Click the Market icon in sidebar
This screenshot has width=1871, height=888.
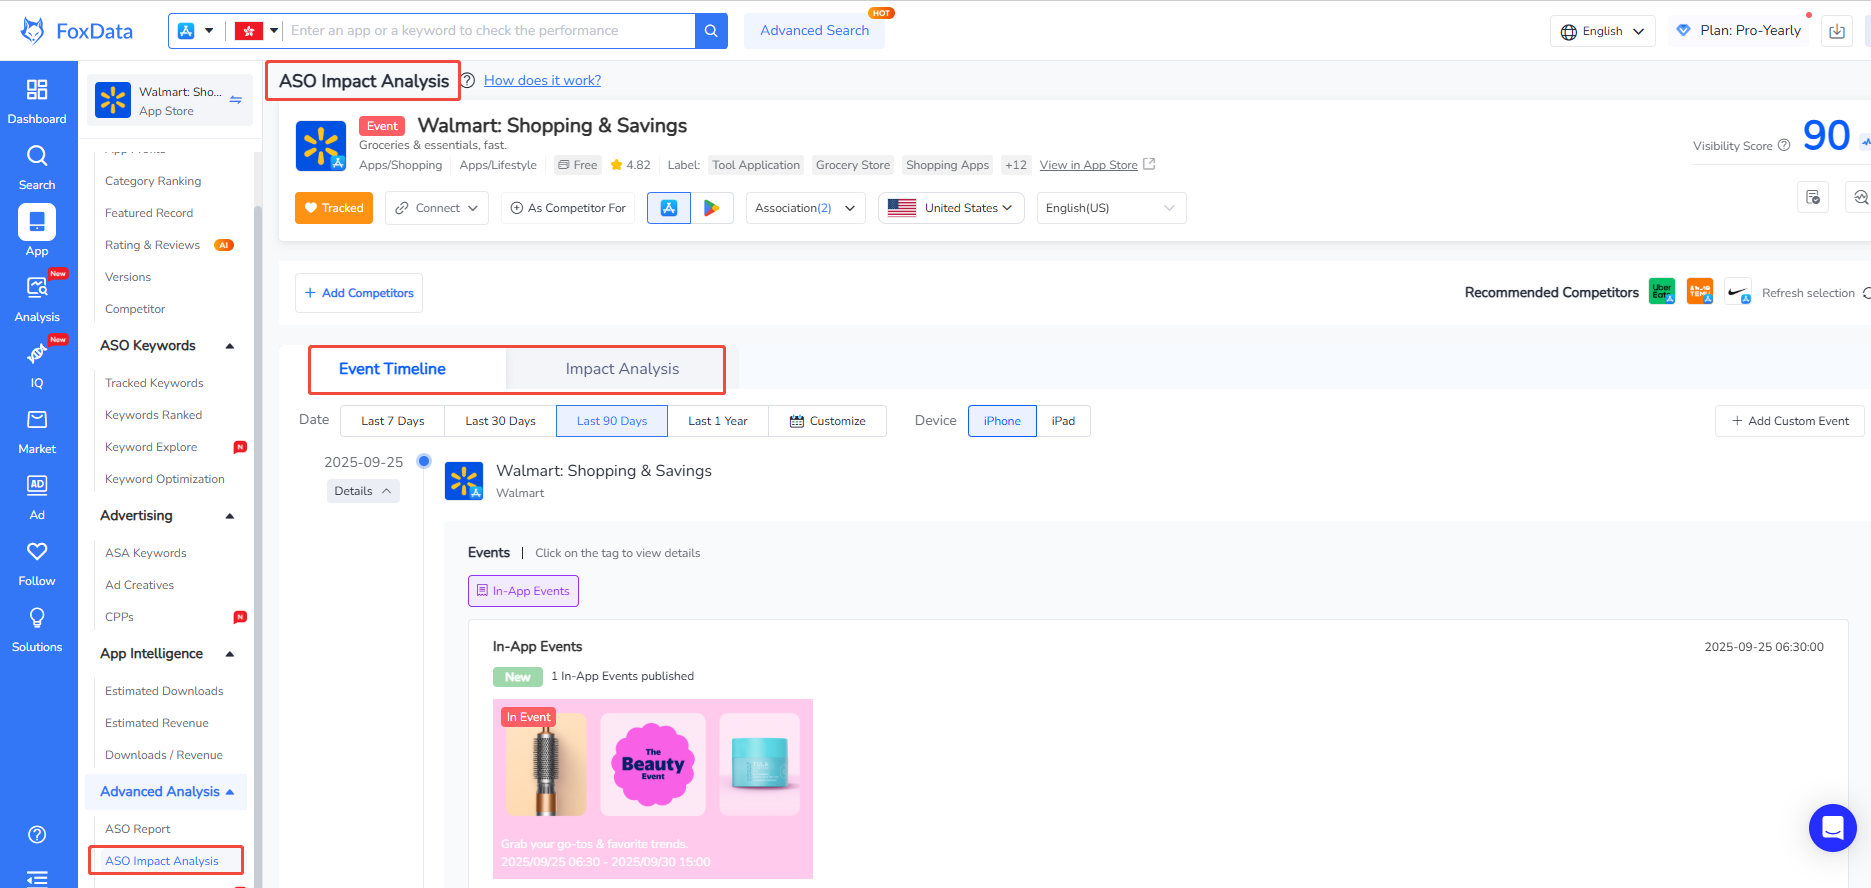point(37,432)
